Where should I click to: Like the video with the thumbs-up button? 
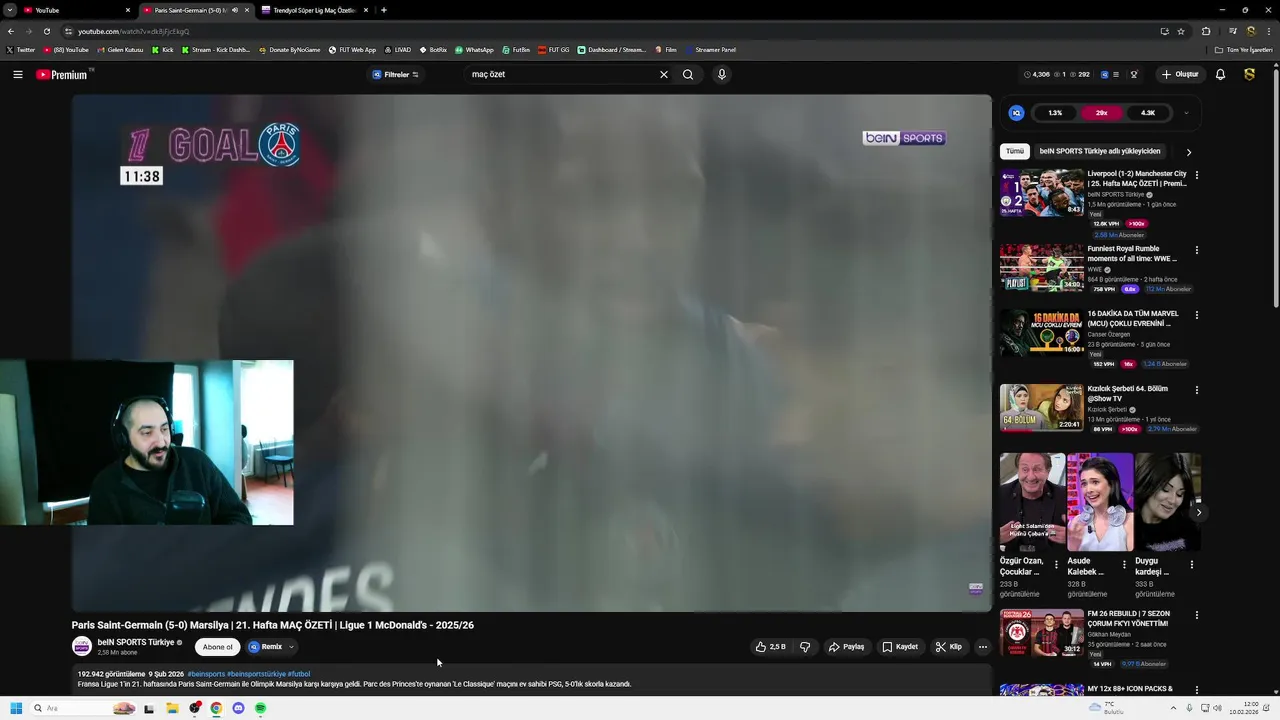tap(770, 647)
